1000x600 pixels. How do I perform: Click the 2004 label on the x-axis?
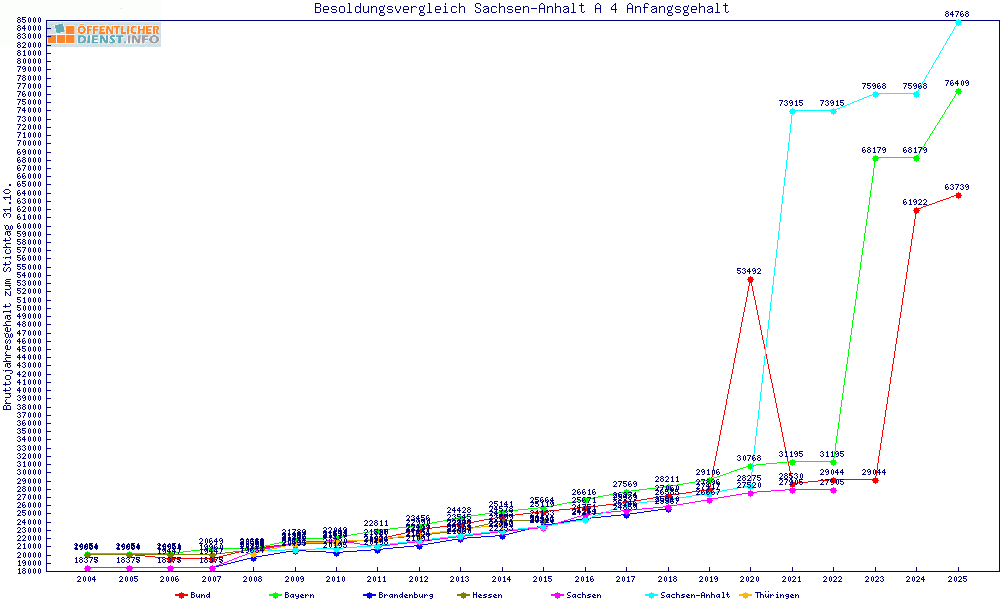[87, 579]
